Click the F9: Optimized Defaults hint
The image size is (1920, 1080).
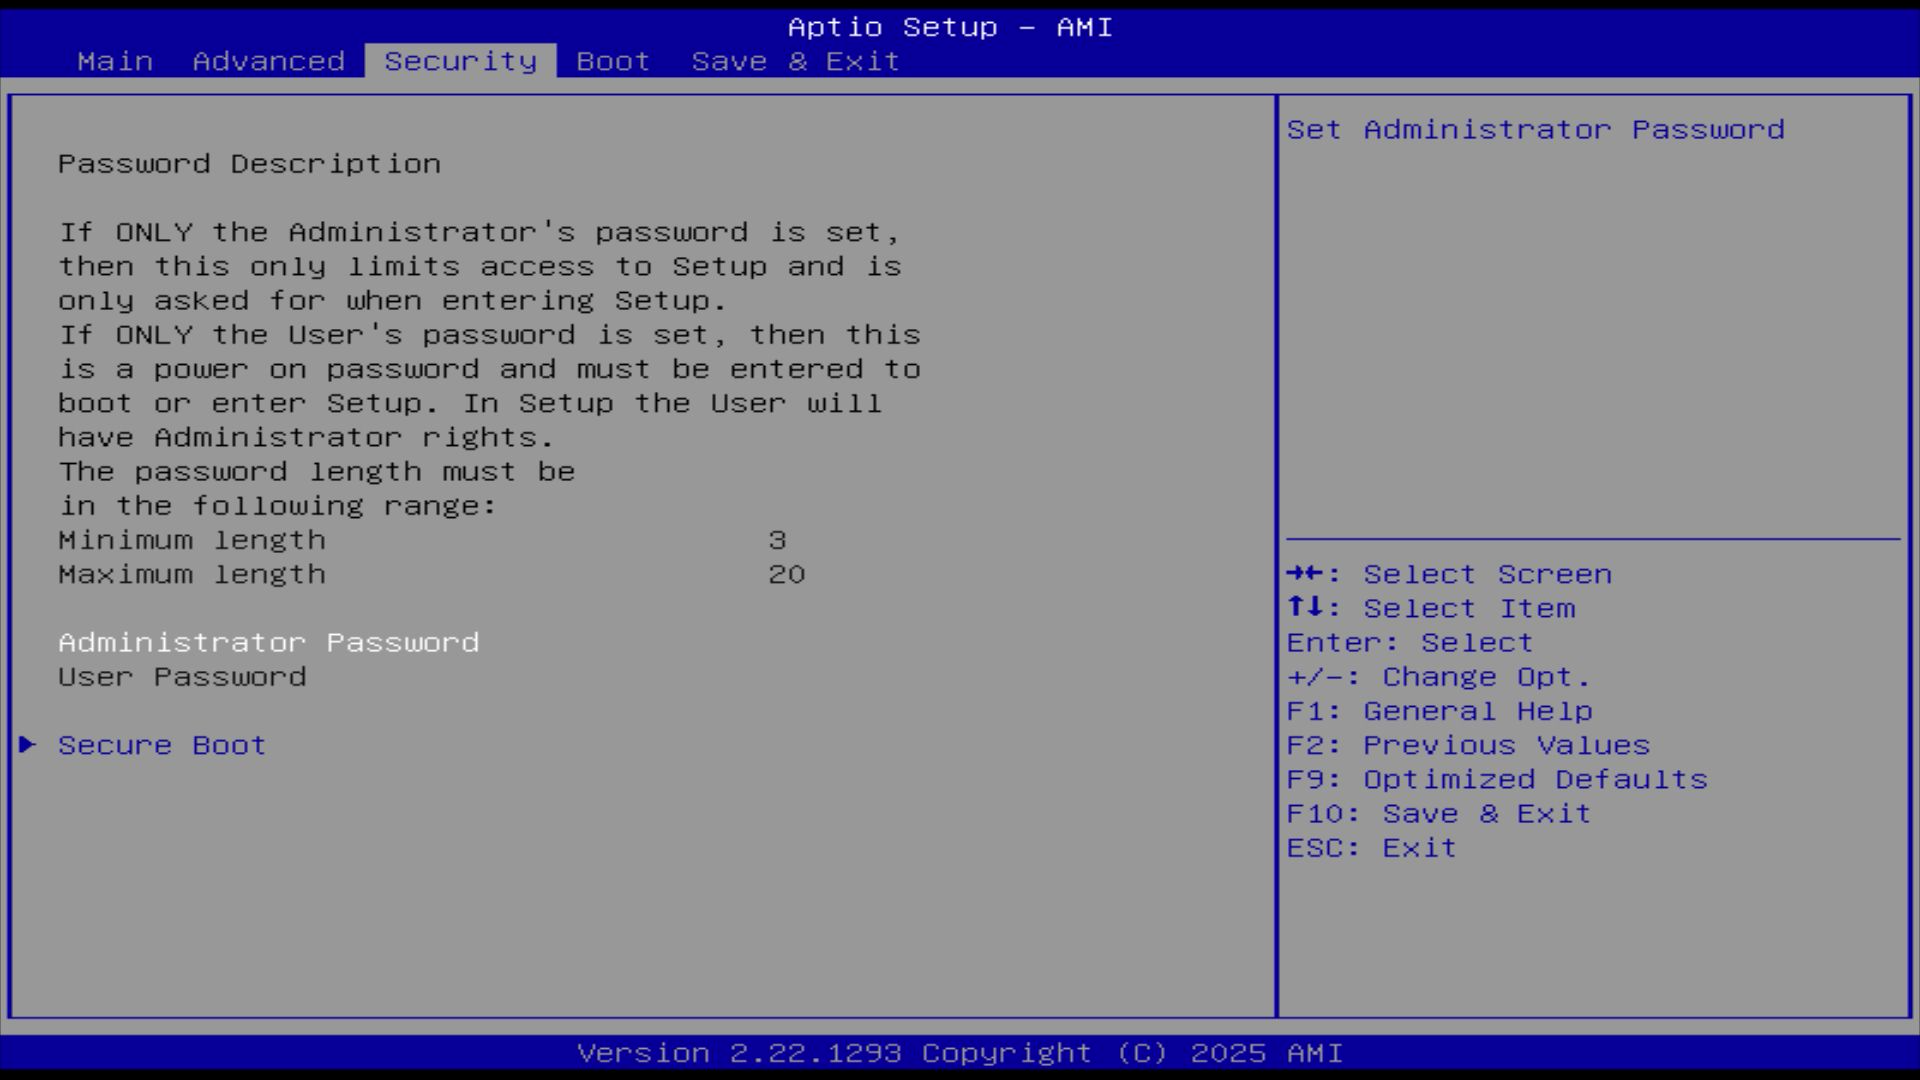[x=1497, y=779]
